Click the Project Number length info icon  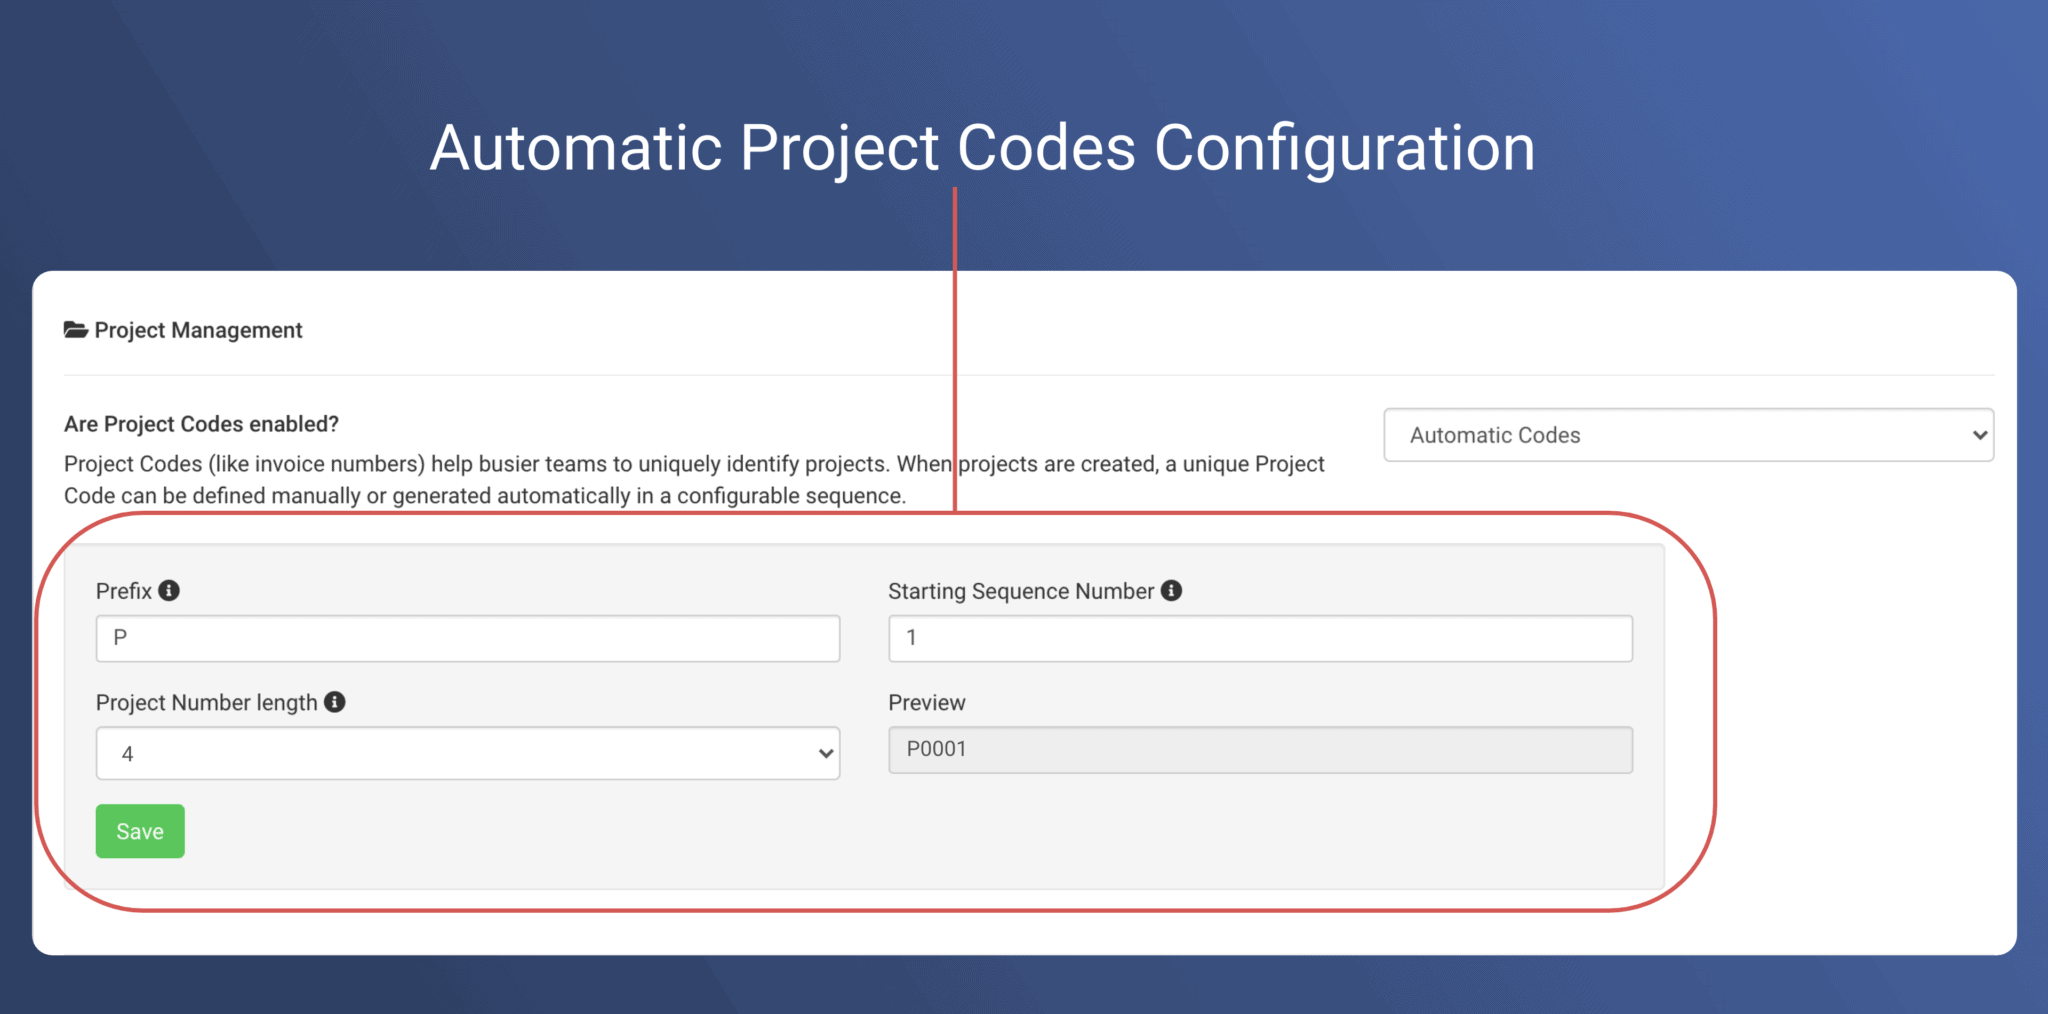point(337,702)
